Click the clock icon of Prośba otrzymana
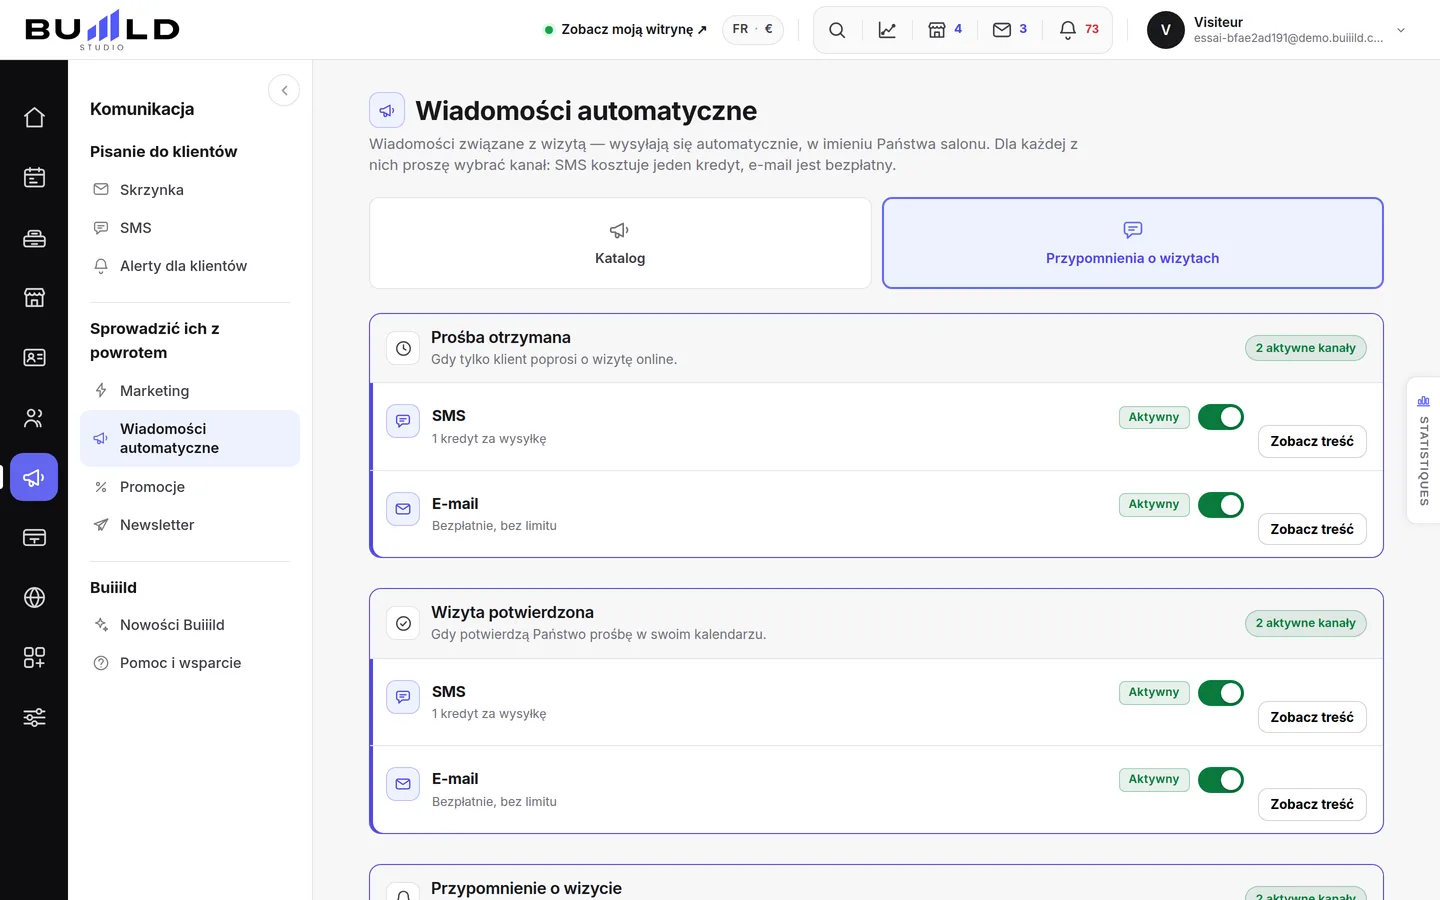1440x900 pixels. (403, 348)
